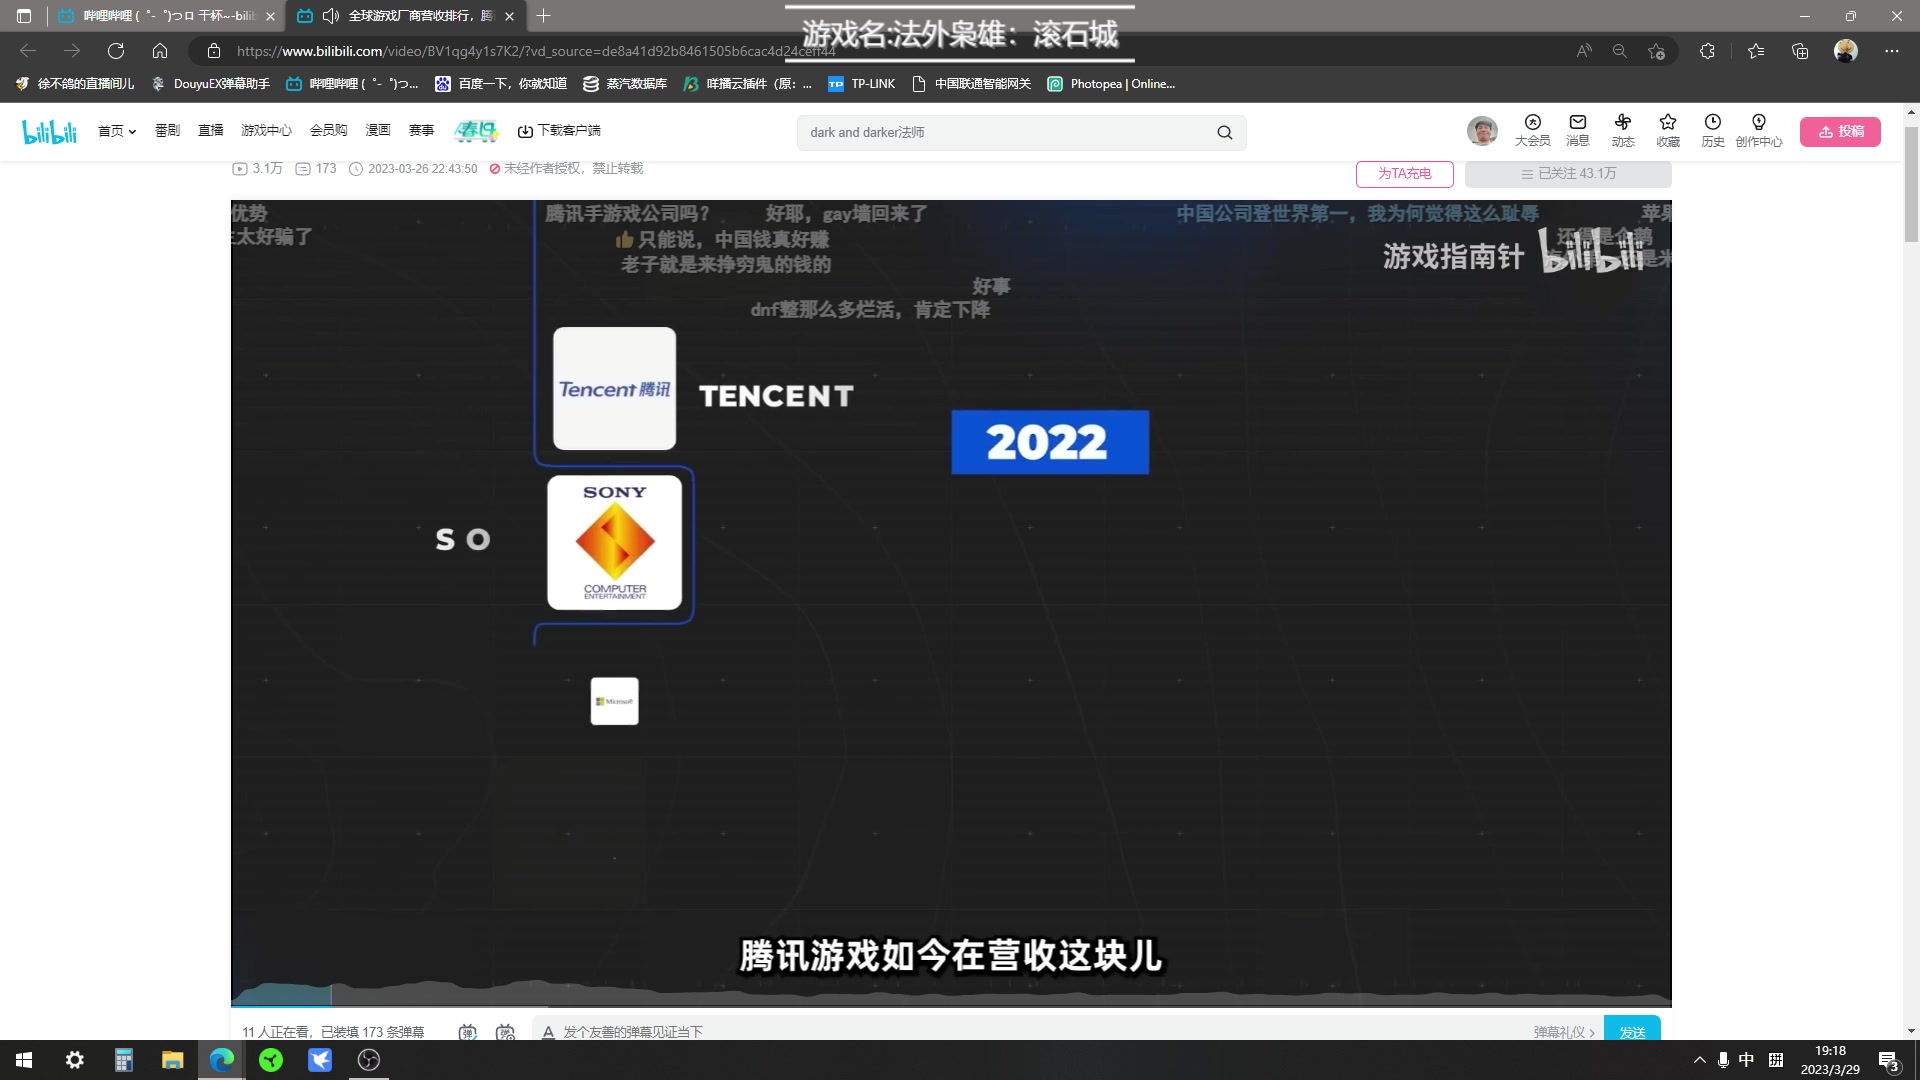Click the 为TA充电 button

tap(1404, 174)
